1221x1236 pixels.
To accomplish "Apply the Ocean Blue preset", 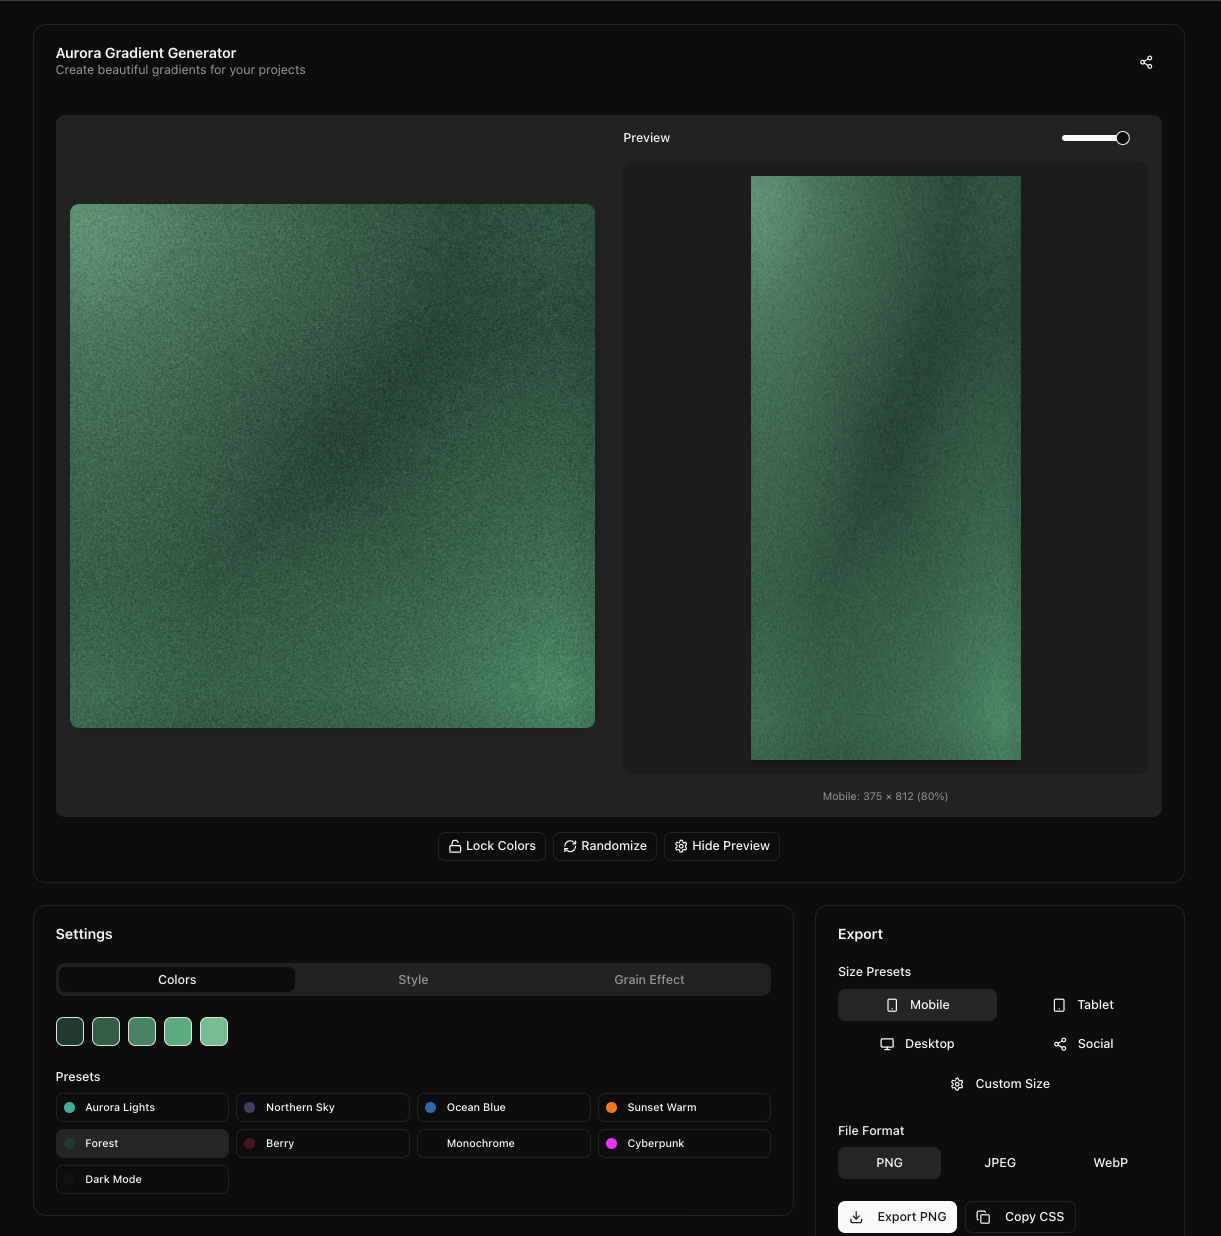I will [504, 1108].
